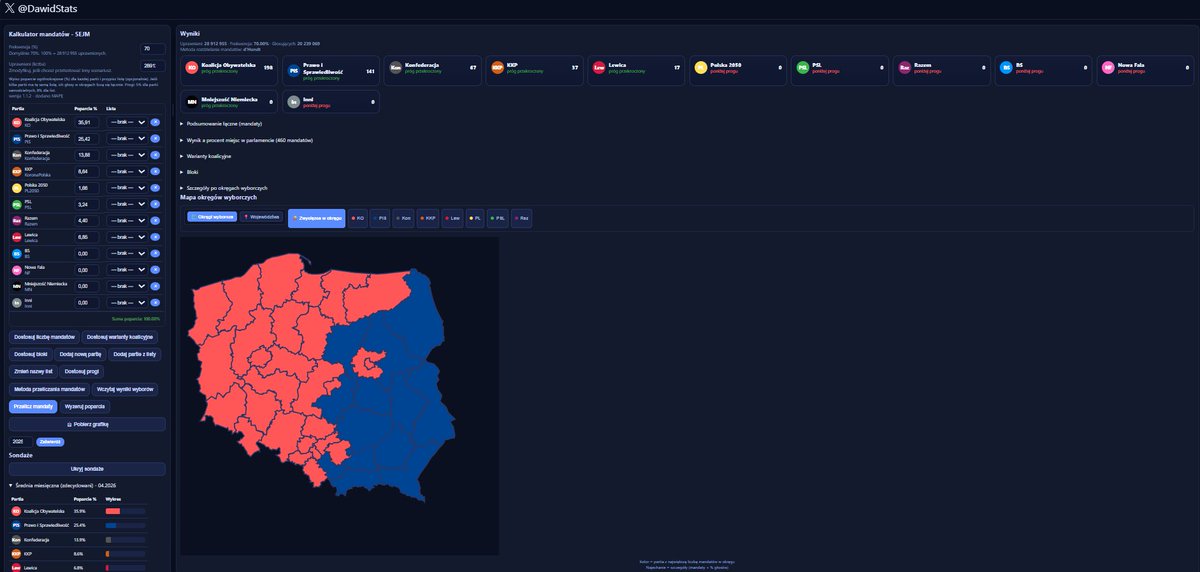Collapse Średnia miesięczna (zdecydowani) poll section

coord(65,485)
